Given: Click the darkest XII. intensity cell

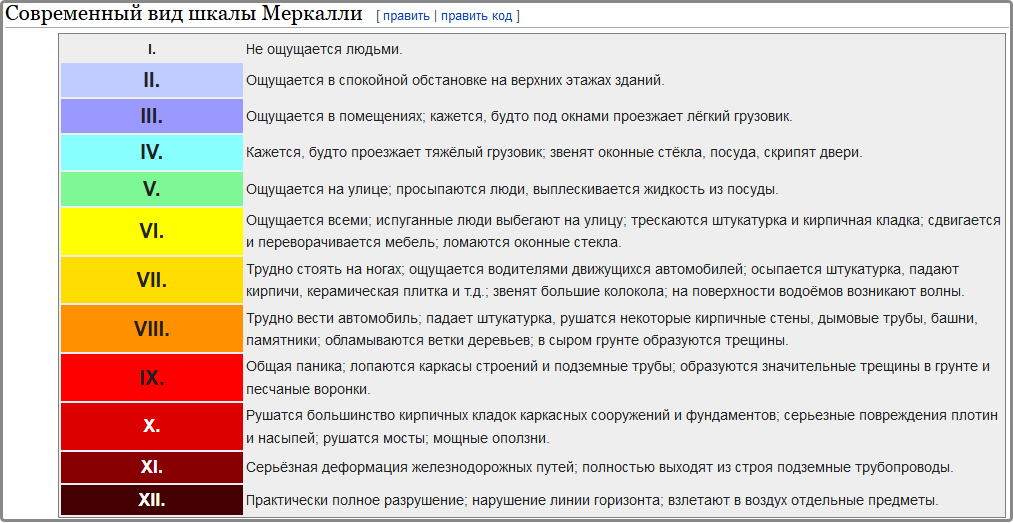Looking at the screenshot, I should 152,500.
